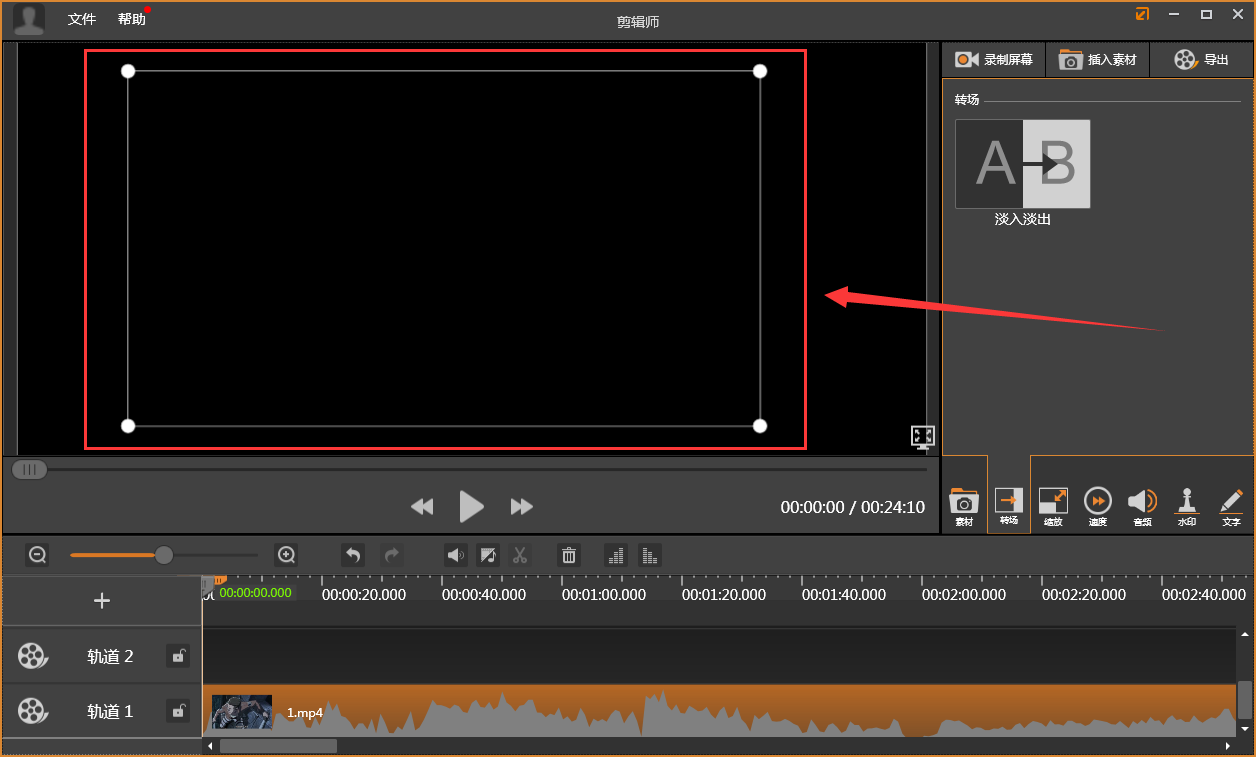Click the 00:01:00.000 ruler mark
Viewport: 1256px width, 757px height.
pos(604,594)
